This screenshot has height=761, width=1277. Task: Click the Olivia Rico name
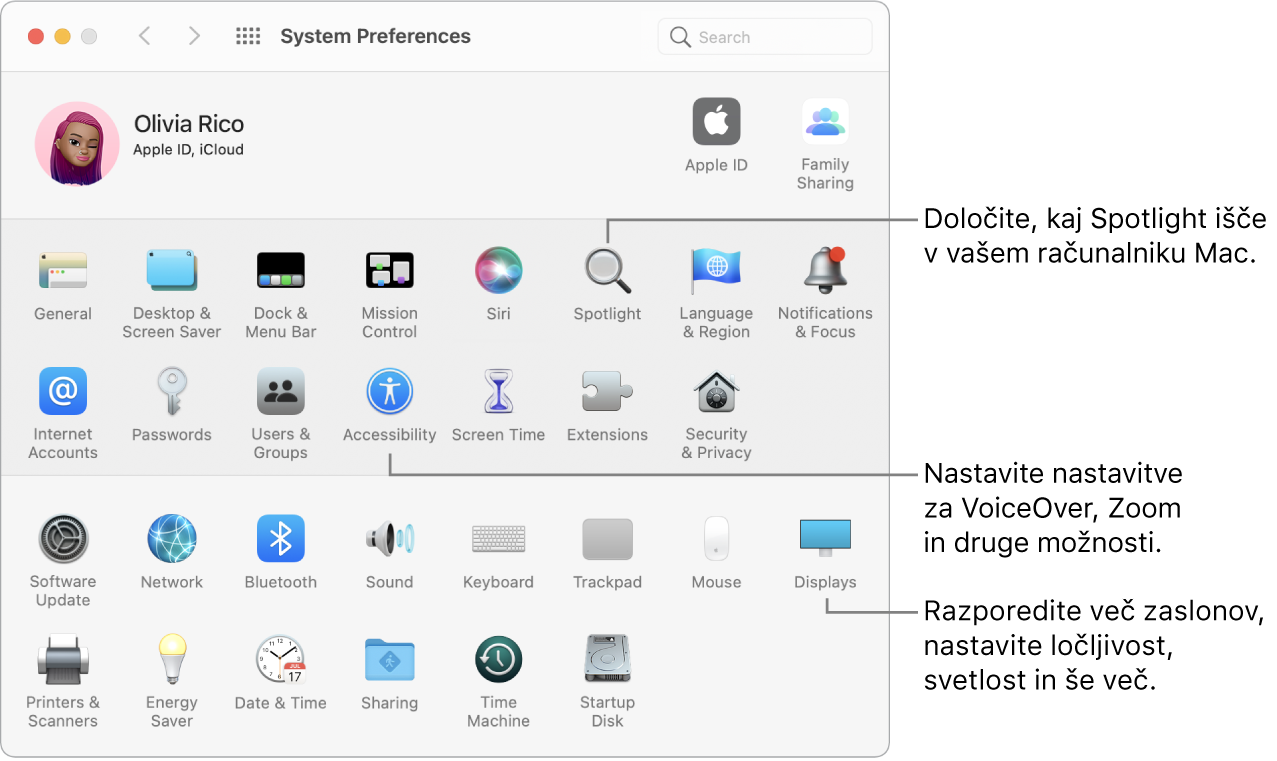[189, 124]
